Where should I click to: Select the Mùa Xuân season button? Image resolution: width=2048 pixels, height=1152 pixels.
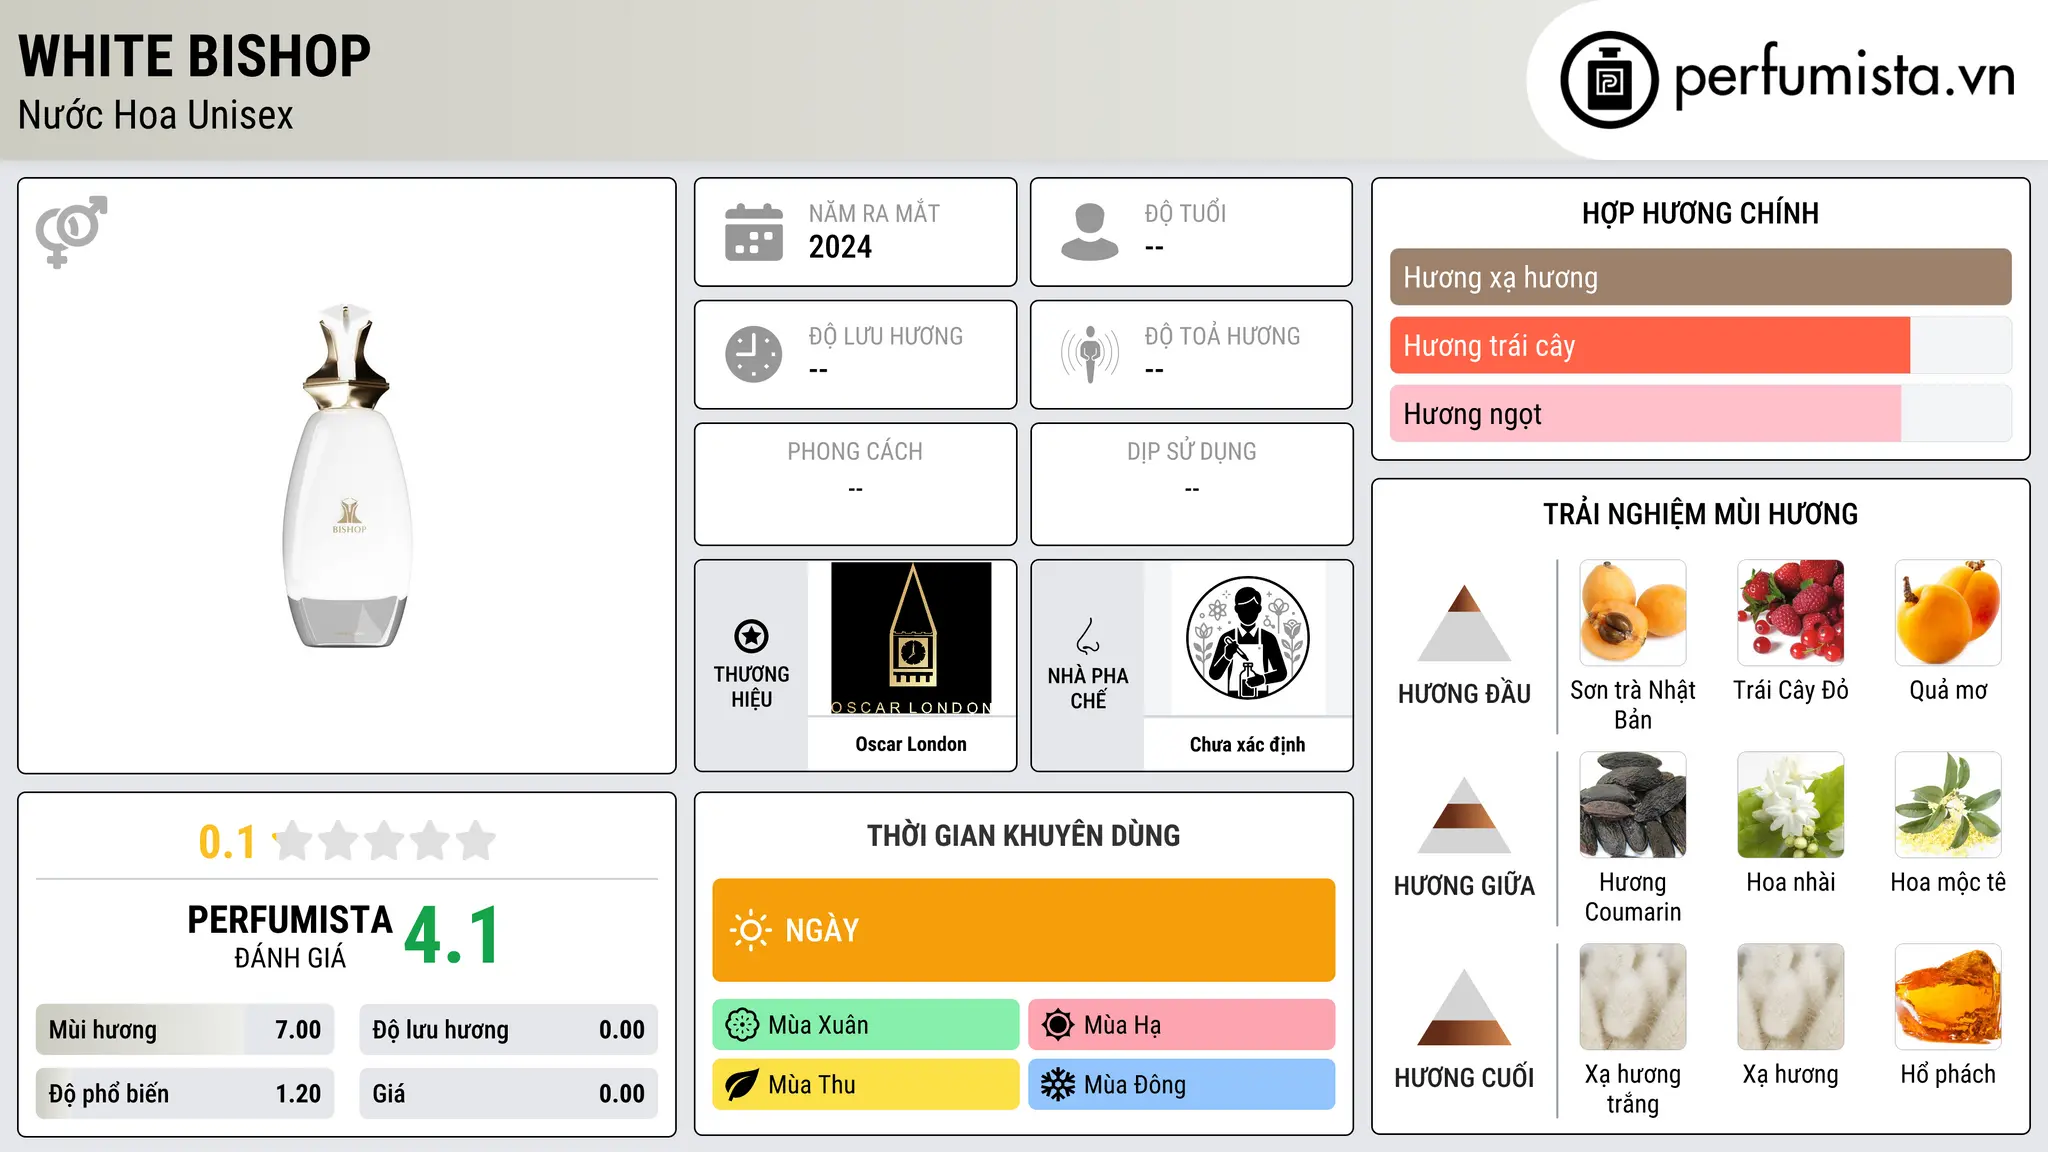(x=865, y=1025)
